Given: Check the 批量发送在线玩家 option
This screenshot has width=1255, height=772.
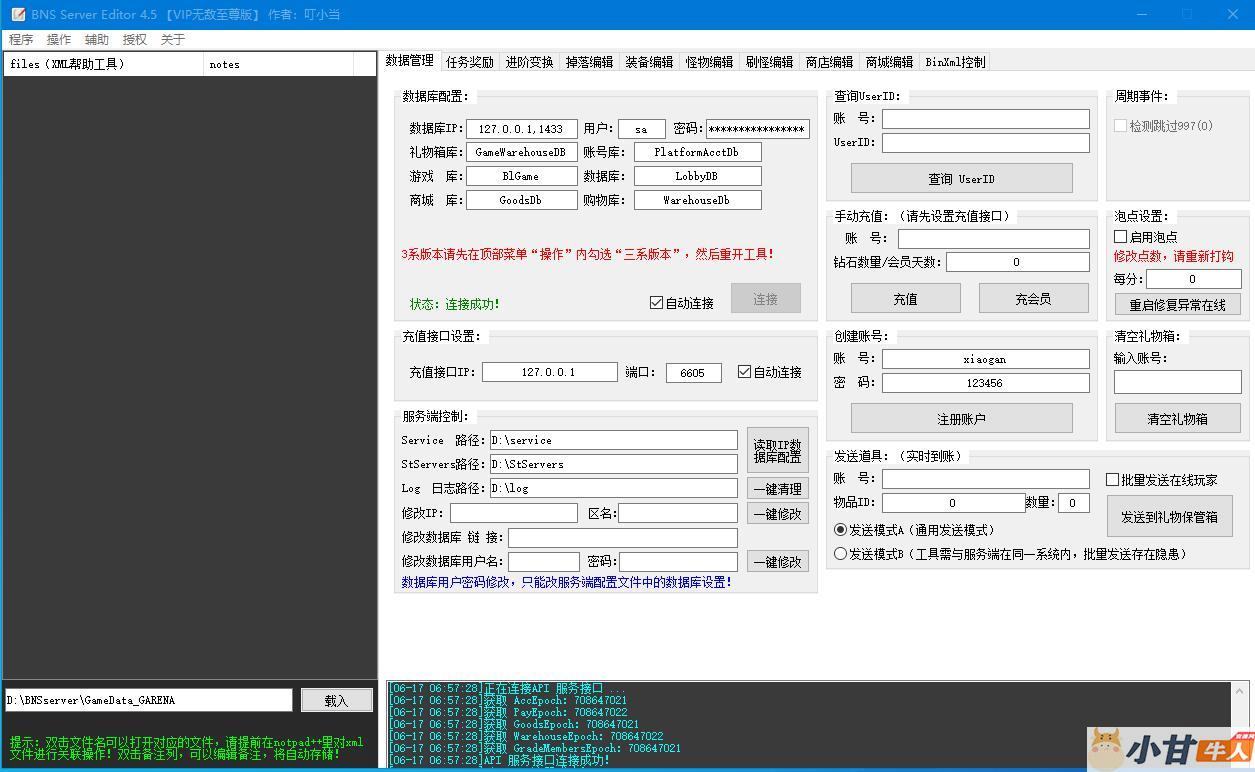Looking at the screenshot, I should click(x=1112, y=480).
